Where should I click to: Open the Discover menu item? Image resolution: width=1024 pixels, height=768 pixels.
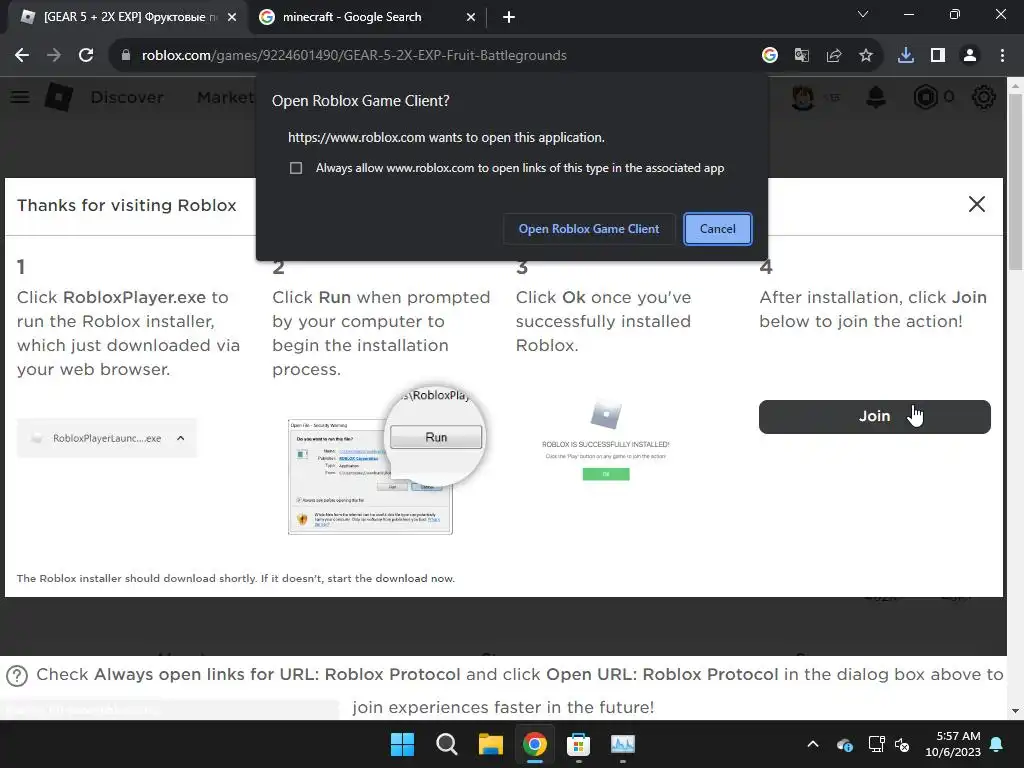[127, 97]
